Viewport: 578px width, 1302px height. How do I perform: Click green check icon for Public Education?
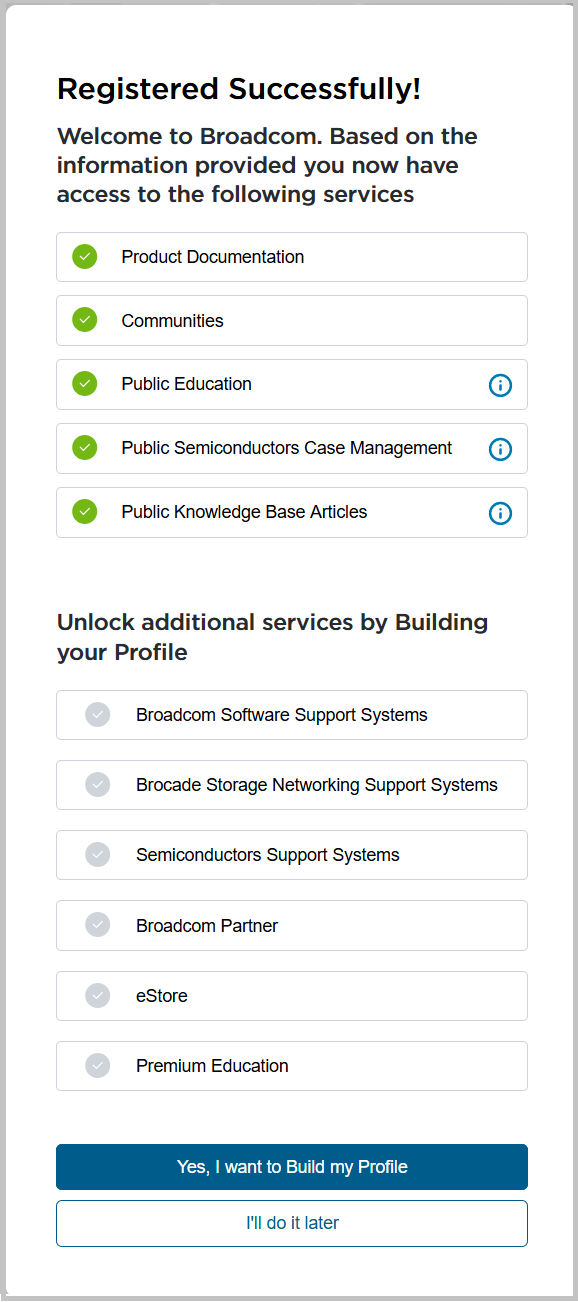85,384
